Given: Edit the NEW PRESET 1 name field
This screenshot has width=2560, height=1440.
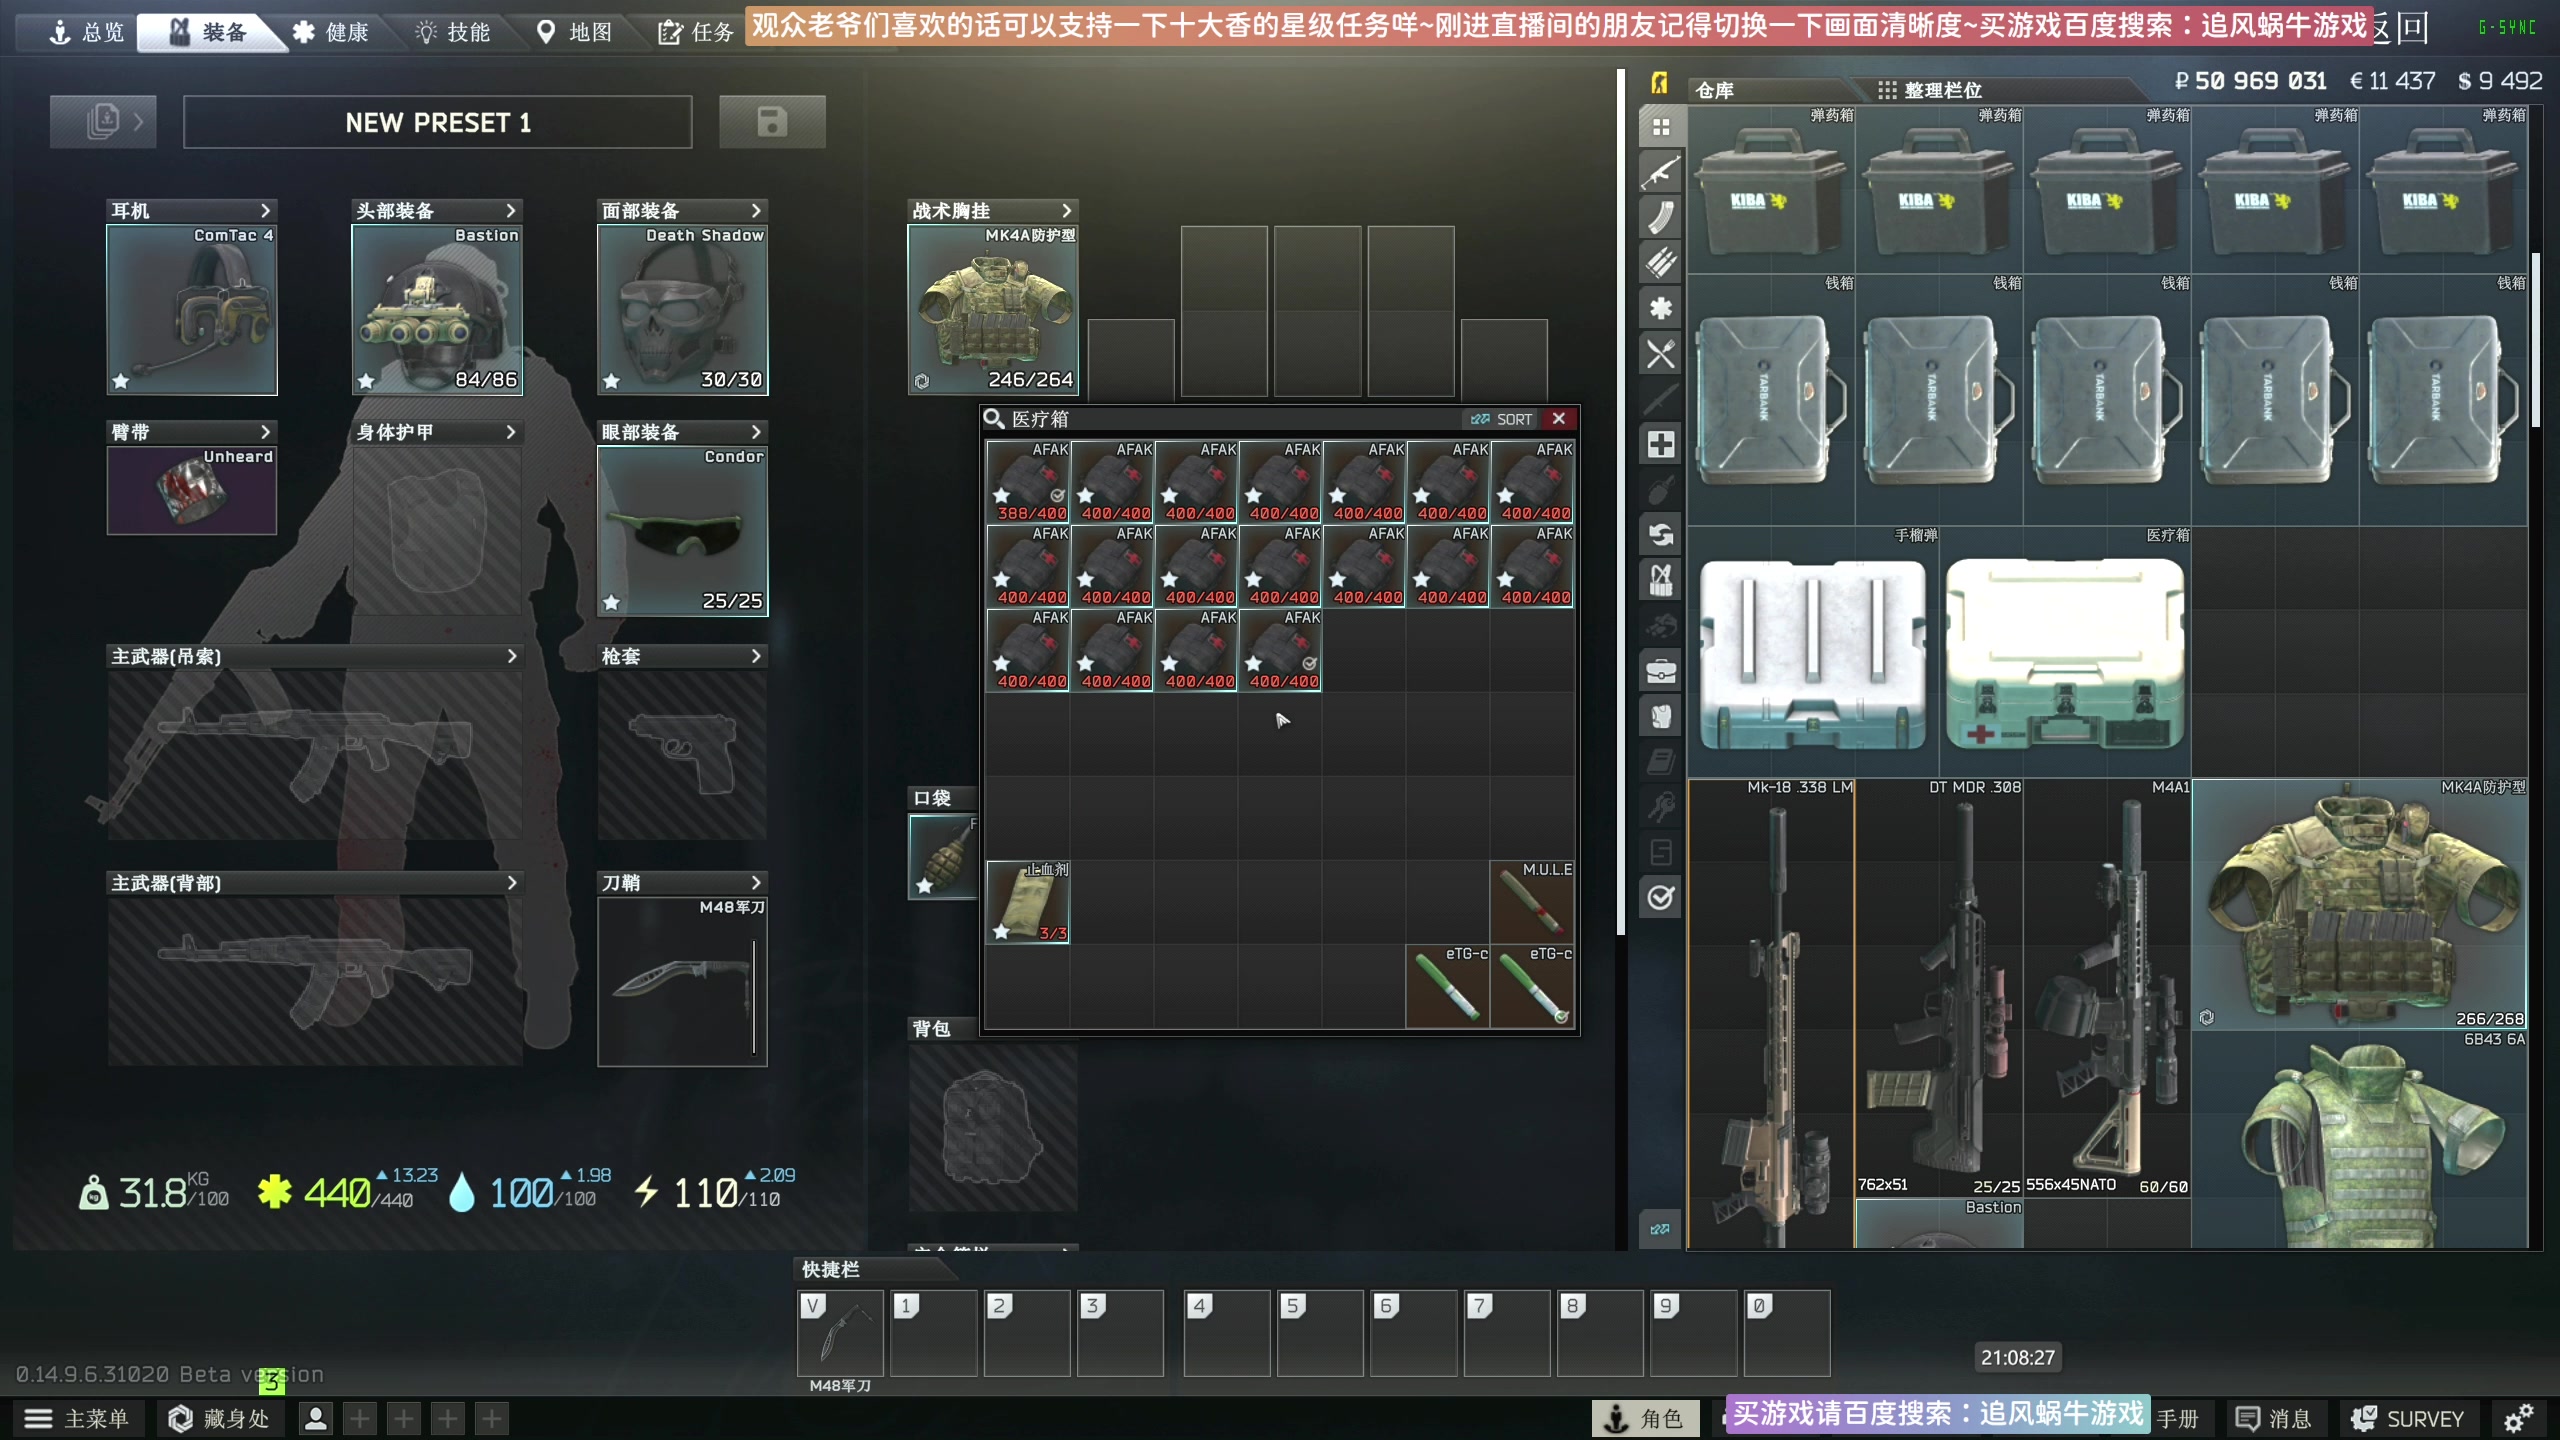Looking at the screenshot, I should (438, 122).
